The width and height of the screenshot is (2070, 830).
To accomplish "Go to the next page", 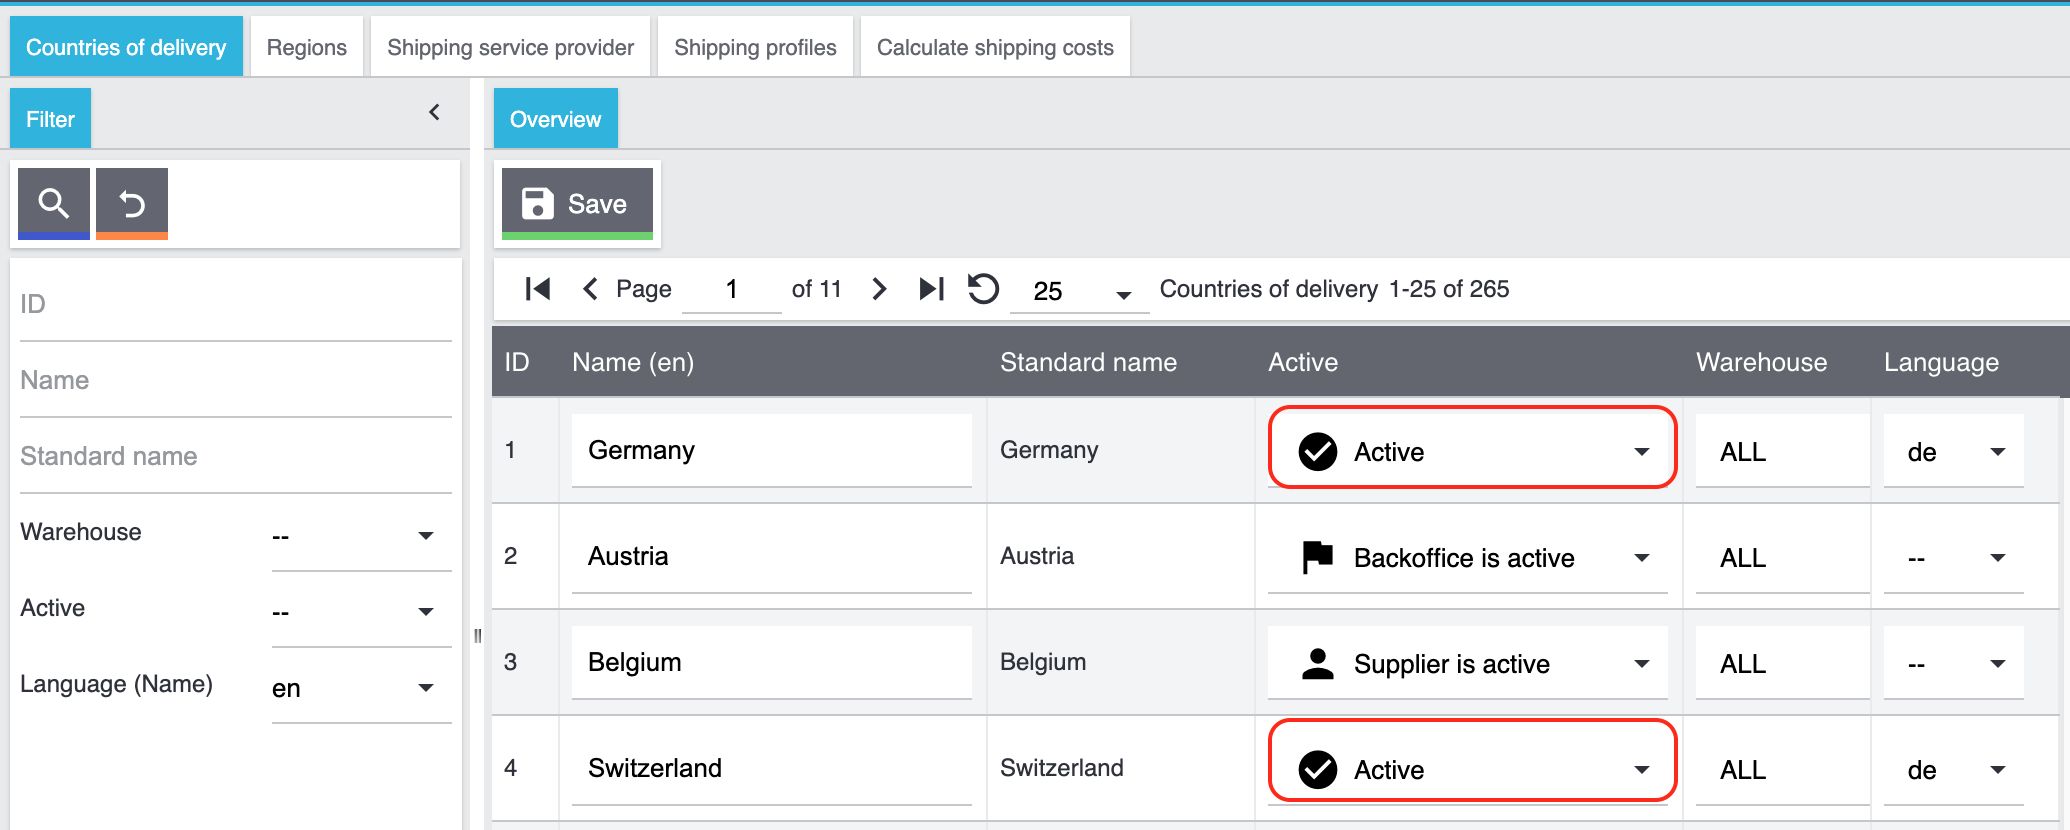I will coord(879,289).
